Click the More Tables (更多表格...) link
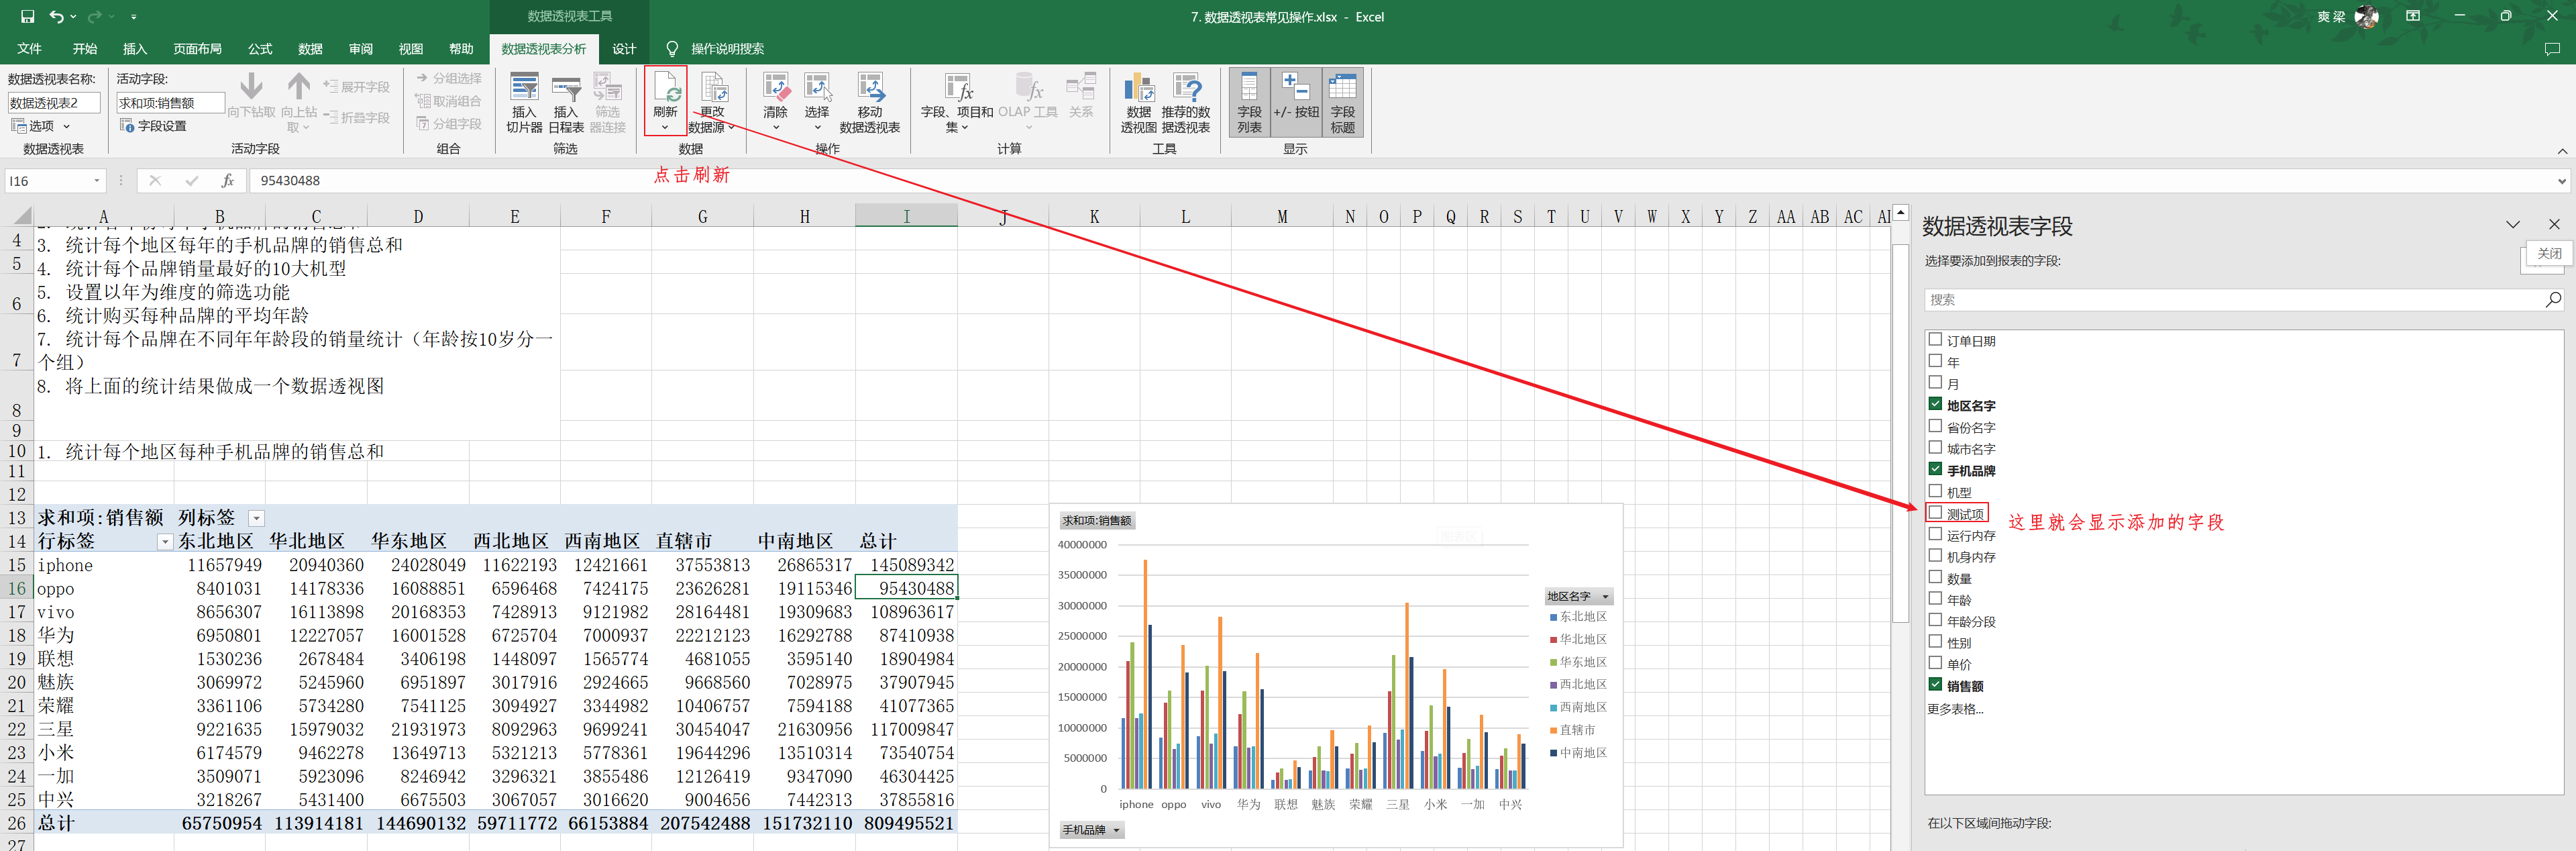 pos(1955,709)
